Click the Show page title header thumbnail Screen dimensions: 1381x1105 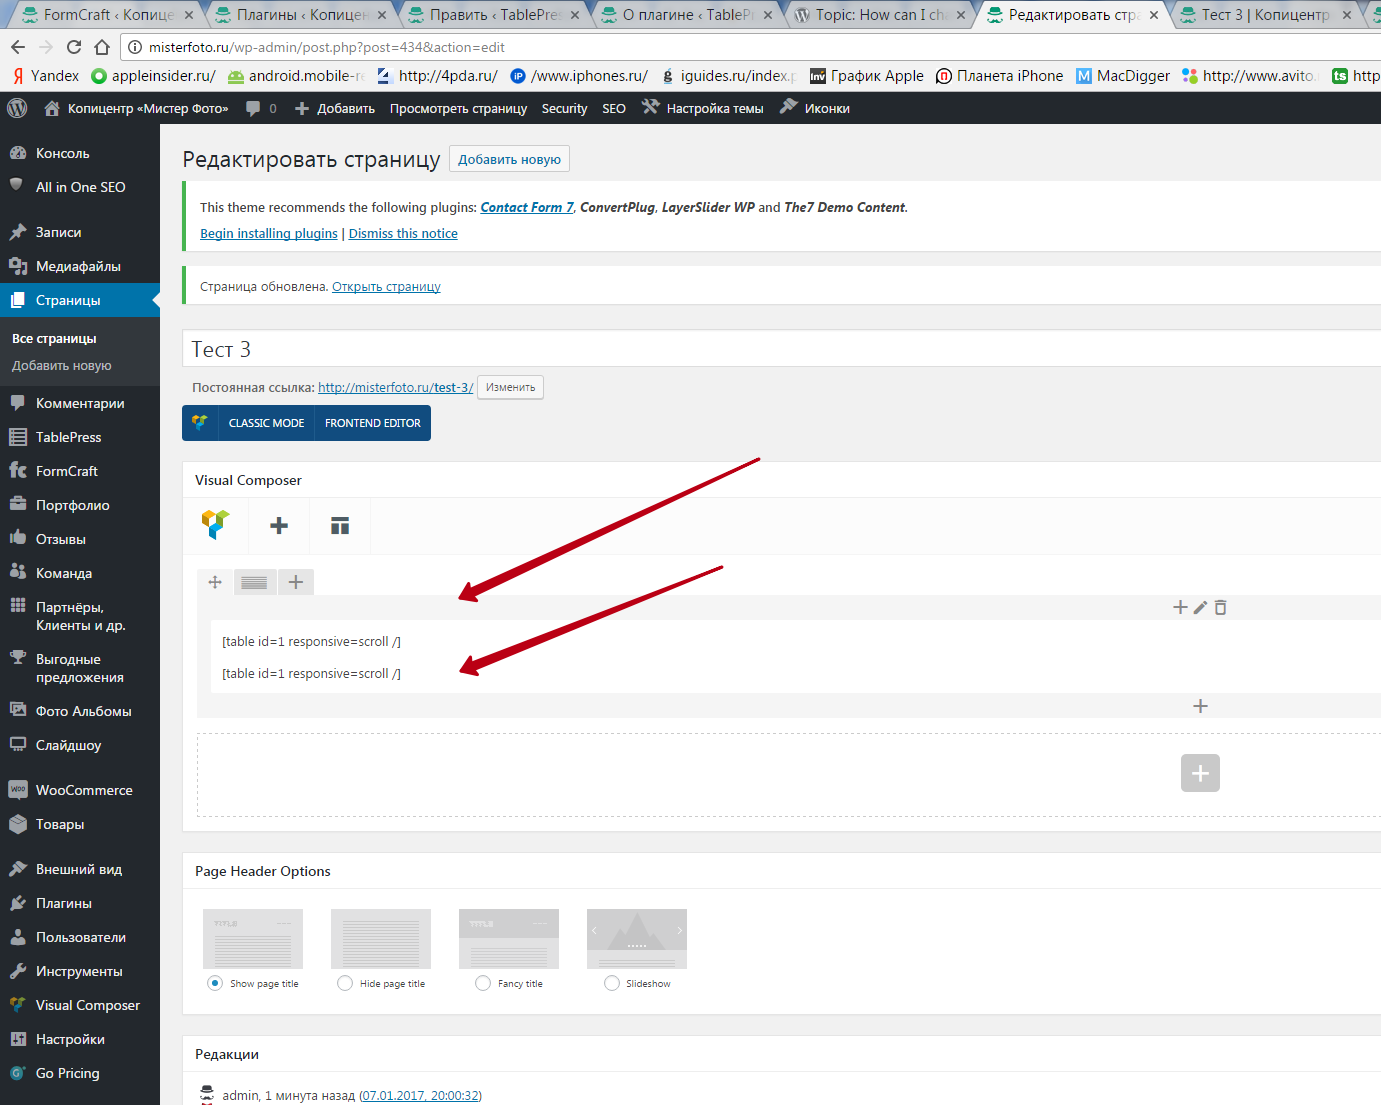[253, 939]
